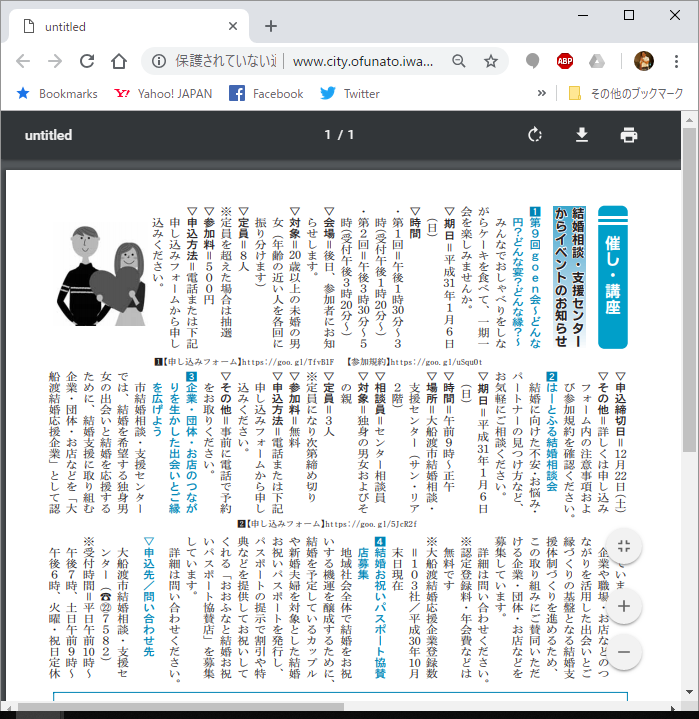Click the horizontal scrollbar thumb
This screenshot has height=719, width=699.
coord(180,707)
